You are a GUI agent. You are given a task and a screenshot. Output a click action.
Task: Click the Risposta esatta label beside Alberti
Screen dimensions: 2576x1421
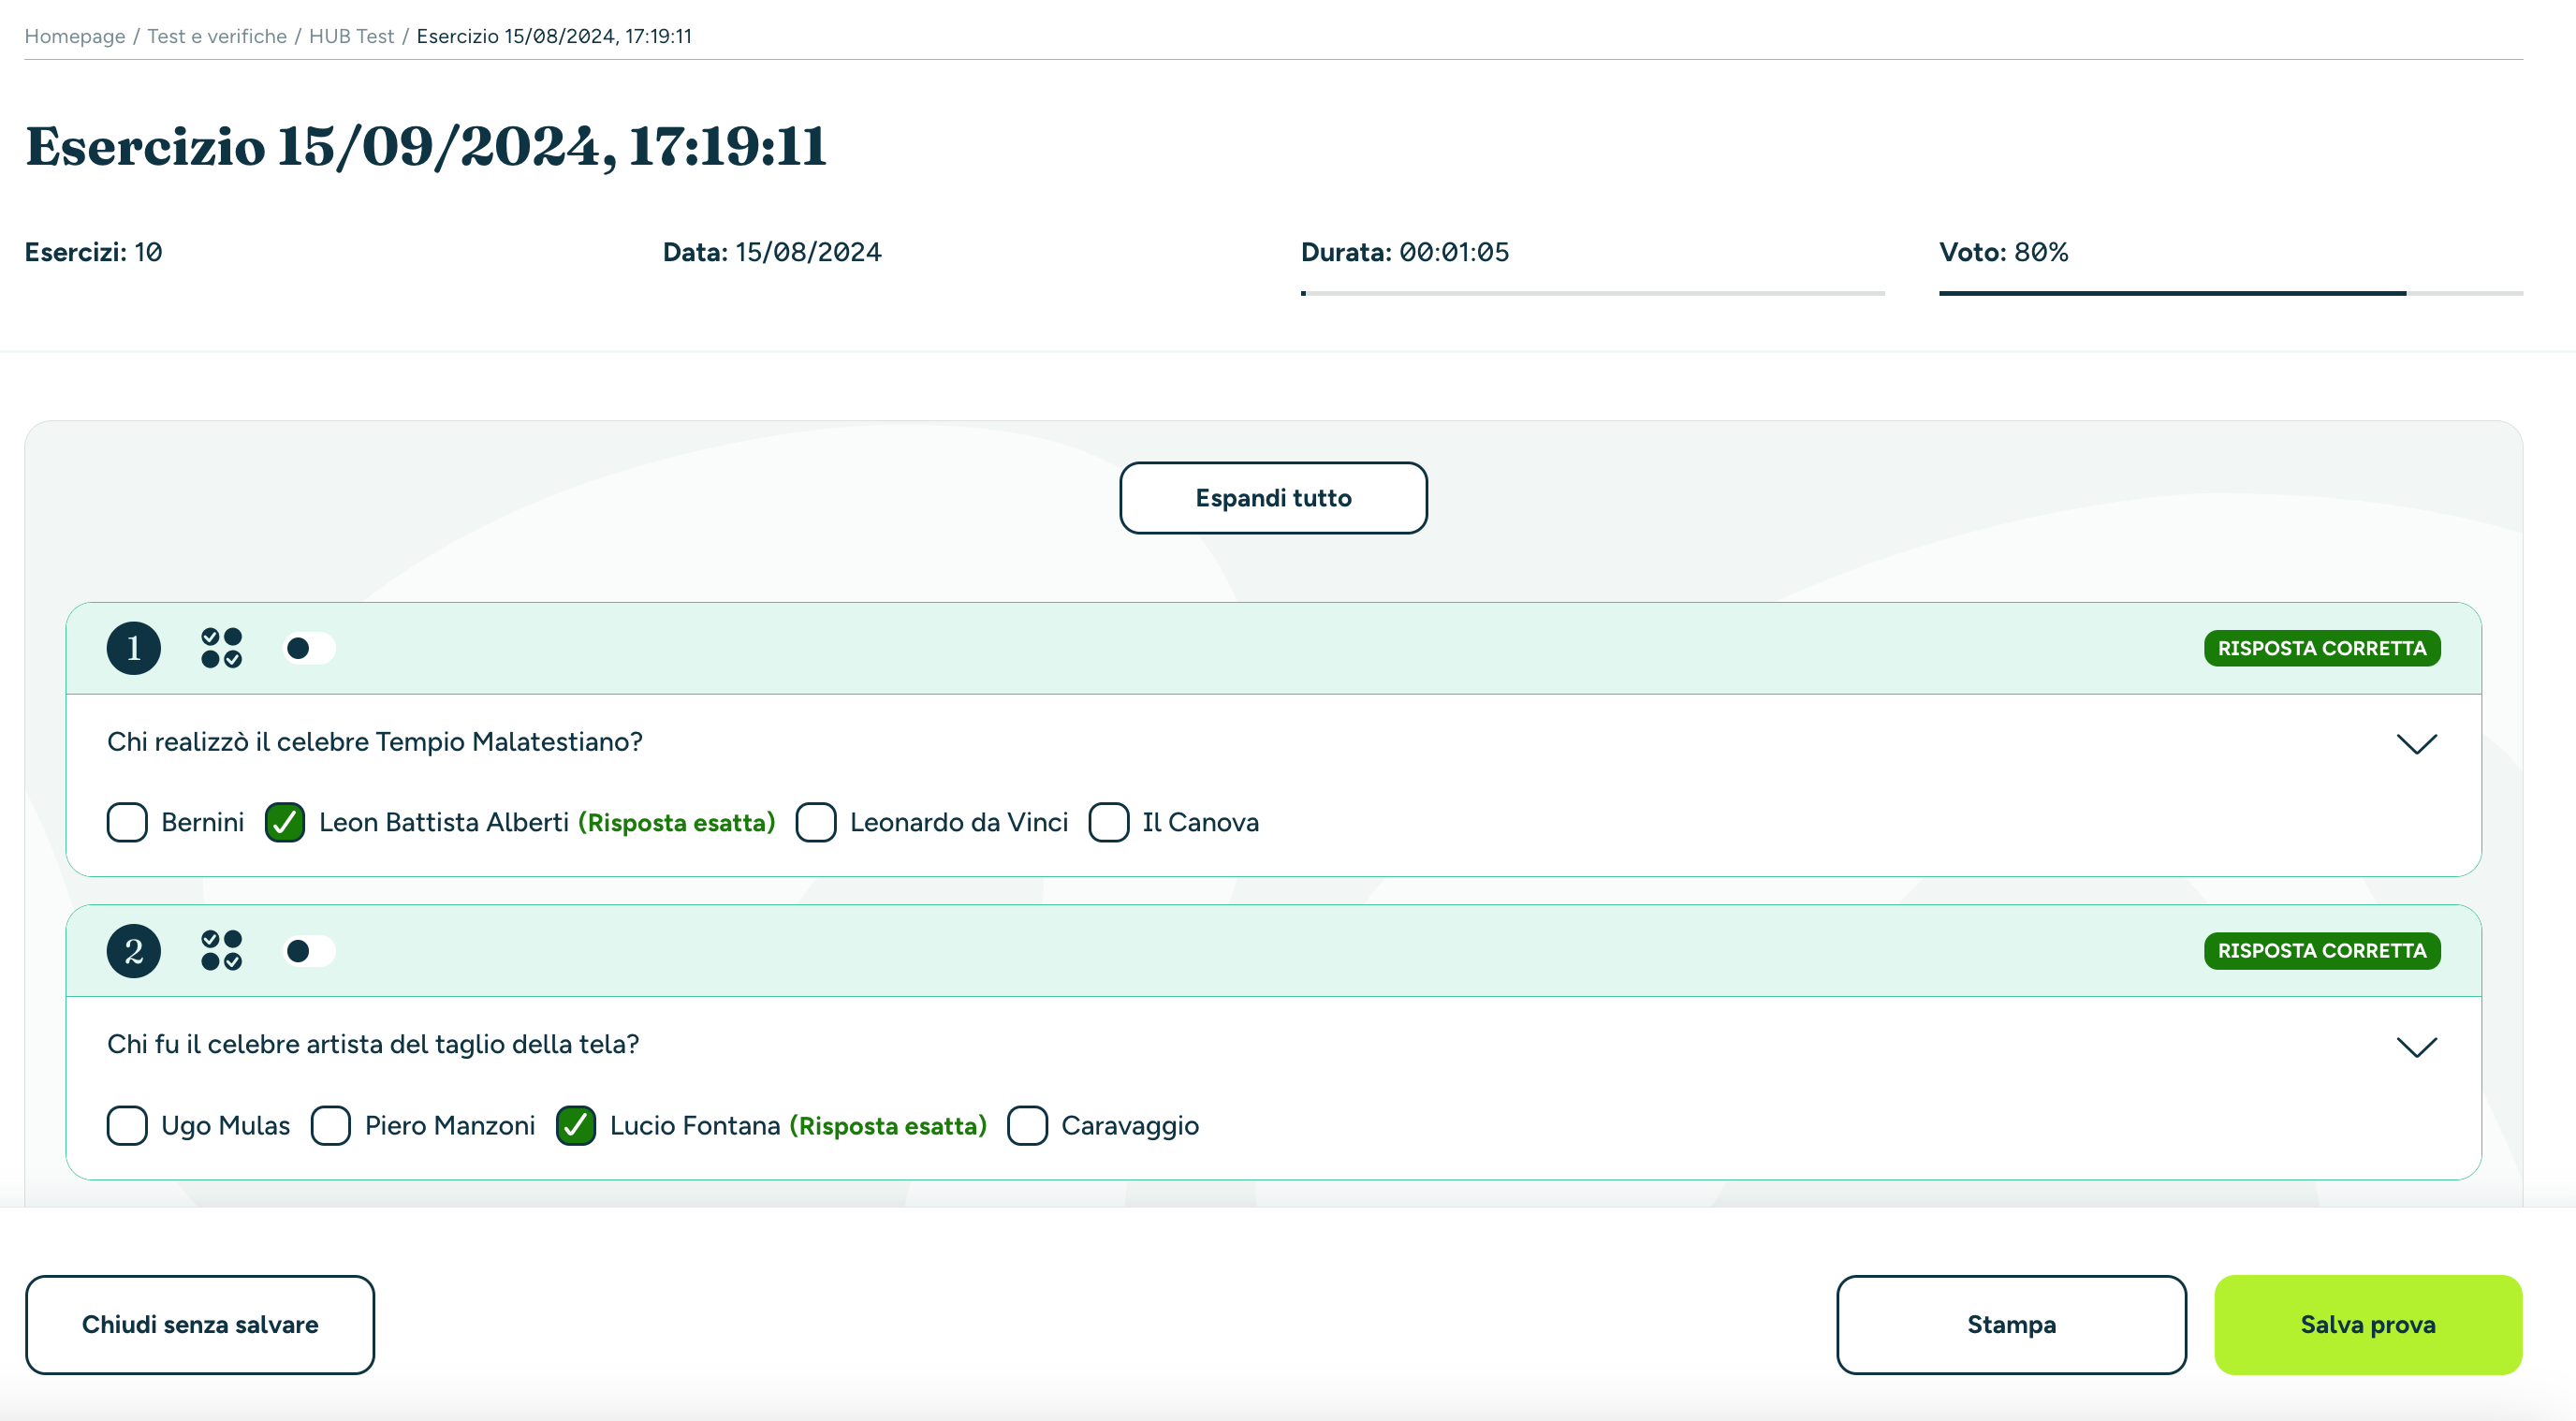click(x=677, y=822)
